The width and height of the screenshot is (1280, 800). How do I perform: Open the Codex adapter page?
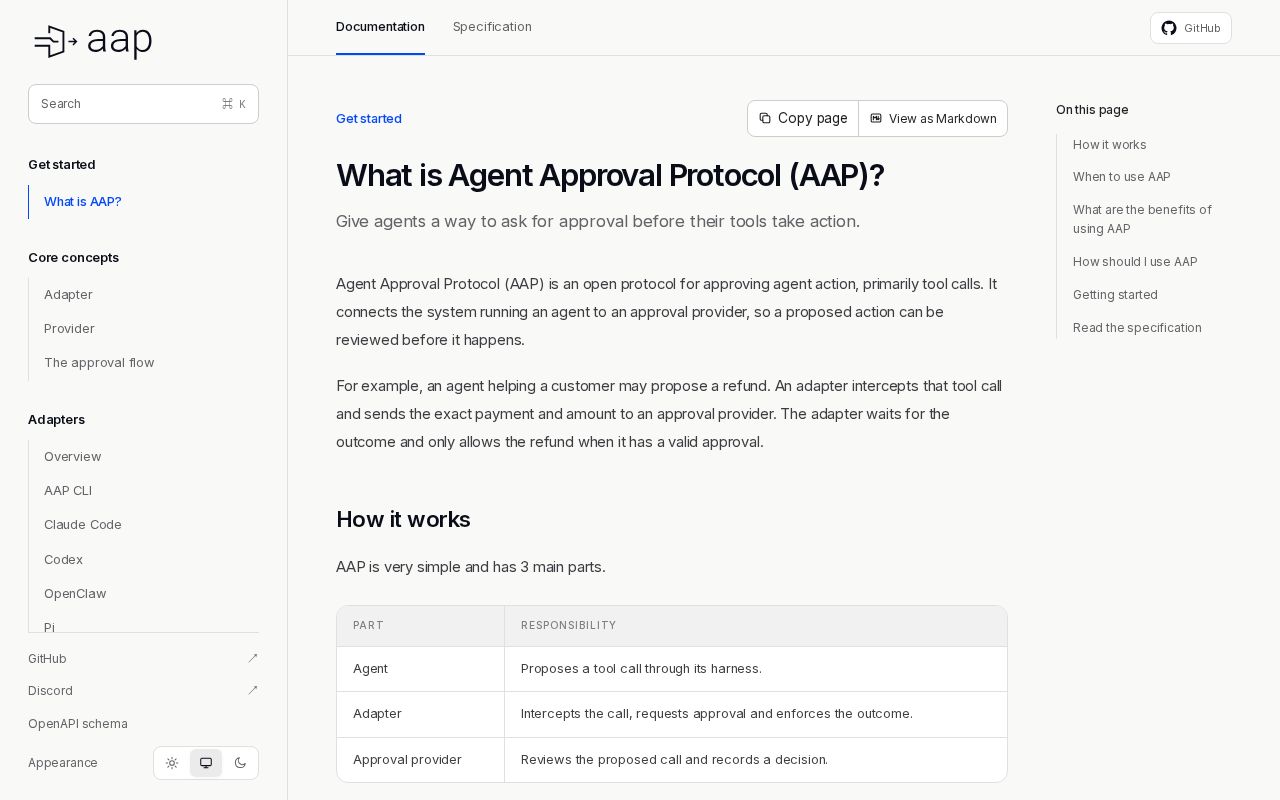tap(63, 560)
